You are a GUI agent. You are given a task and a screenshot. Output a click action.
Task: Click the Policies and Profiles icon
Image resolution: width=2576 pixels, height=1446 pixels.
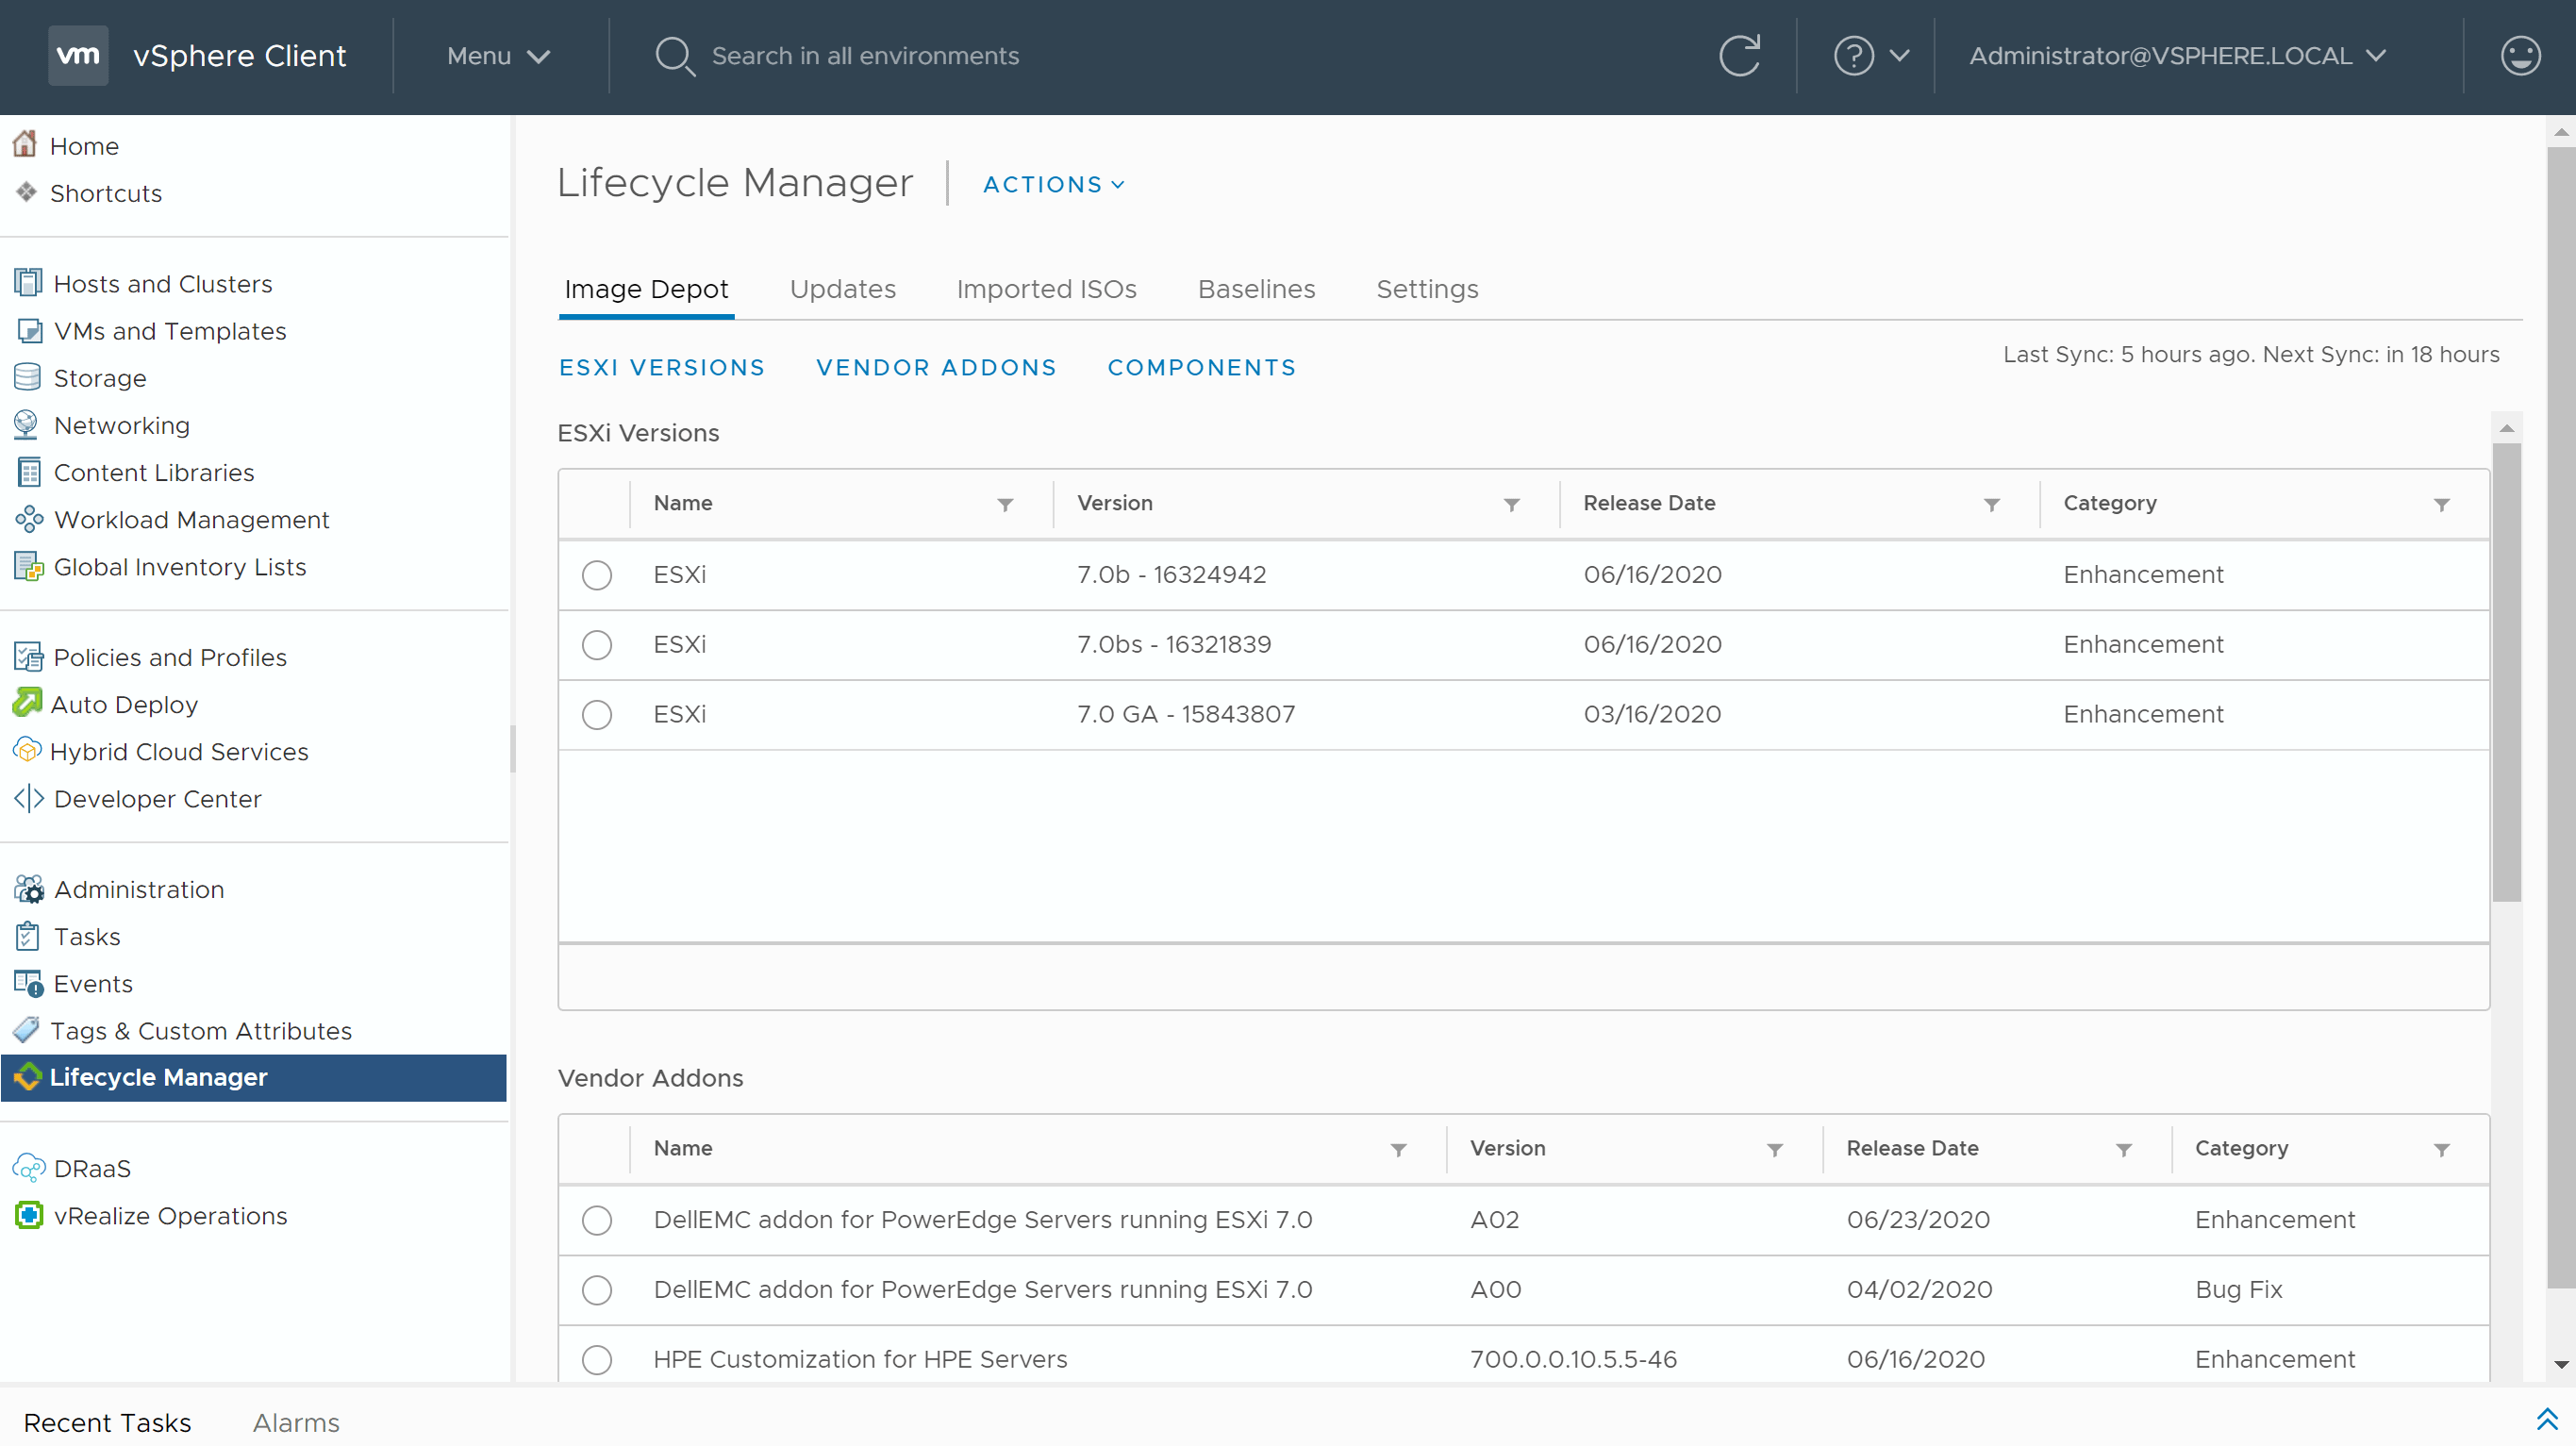pyautogui.click(x=26, y=657)
